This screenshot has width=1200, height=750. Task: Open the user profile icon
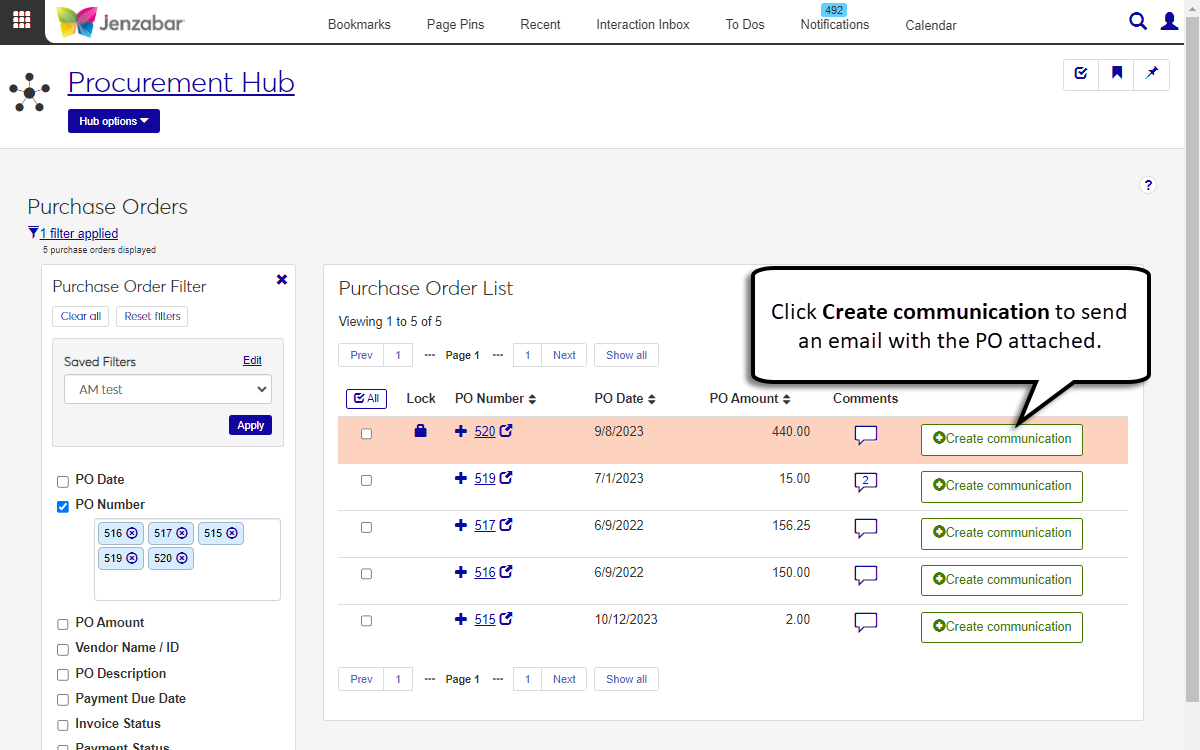click(x=1169, y=21)
